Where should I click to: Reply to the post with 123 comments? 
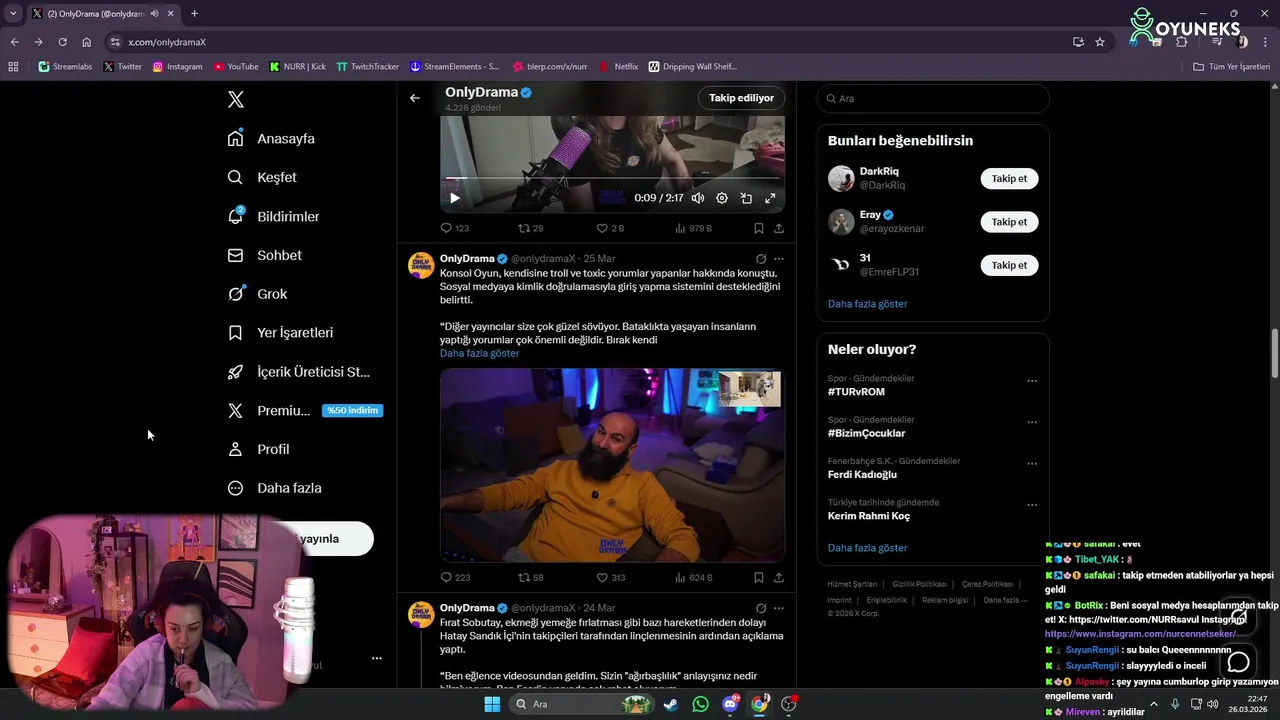[455, 228]
